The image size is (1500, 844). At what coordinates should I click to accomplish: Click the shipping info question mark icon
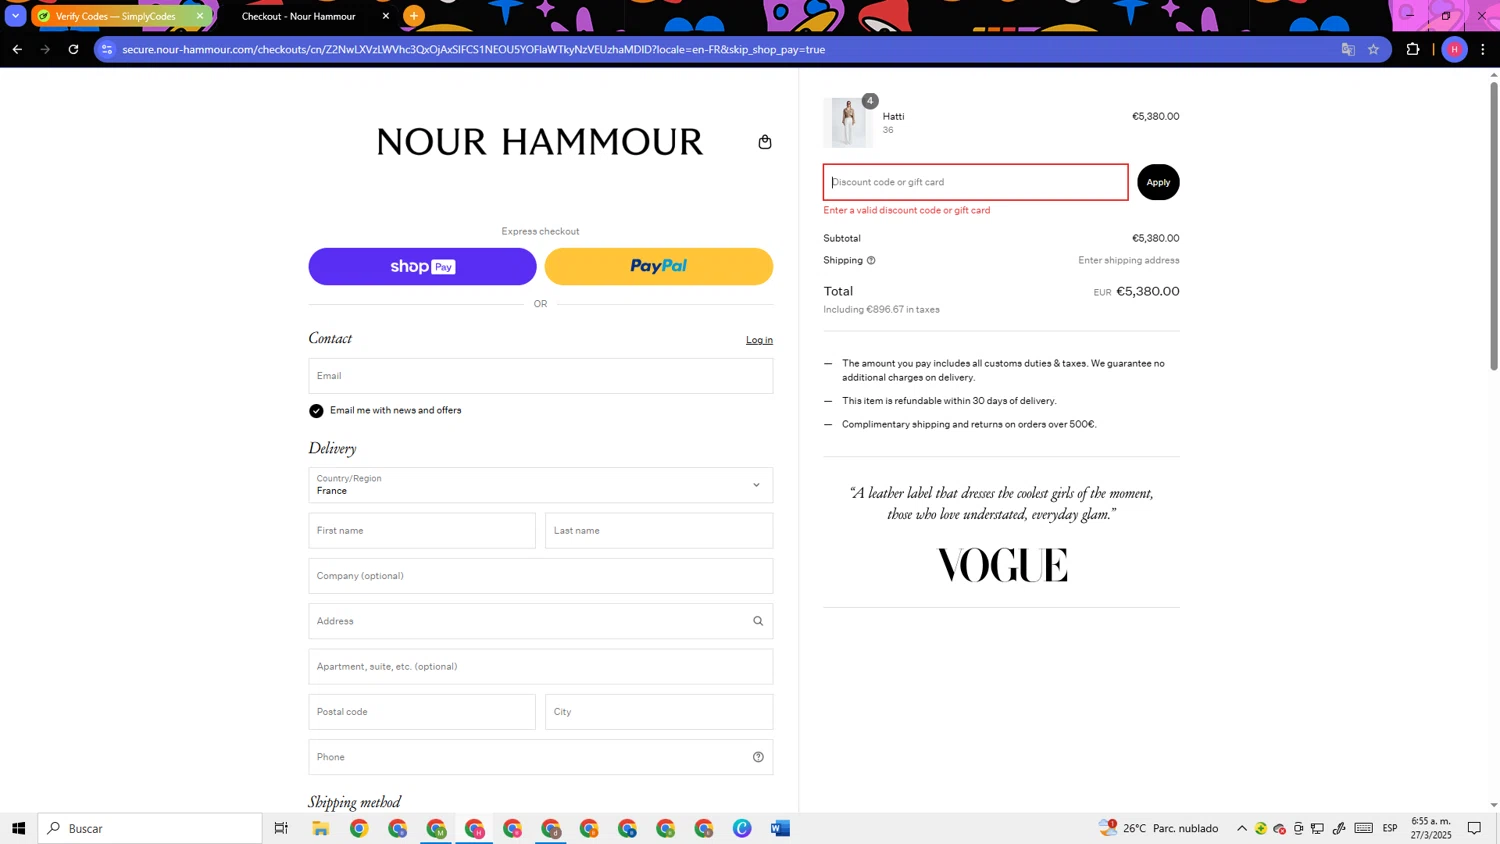pyautogui.click(x=871, y=261)
